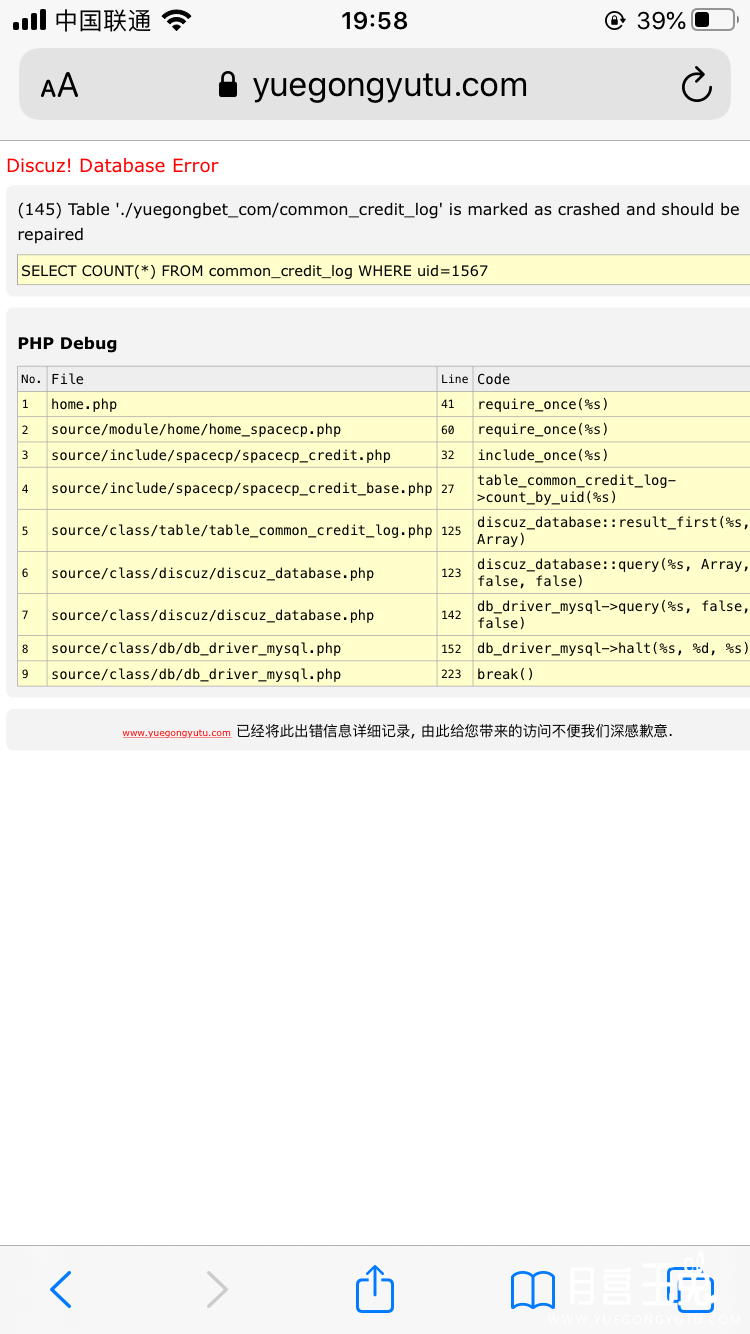Tap the cellular signal bars
750x1334 pixels.
29,20
